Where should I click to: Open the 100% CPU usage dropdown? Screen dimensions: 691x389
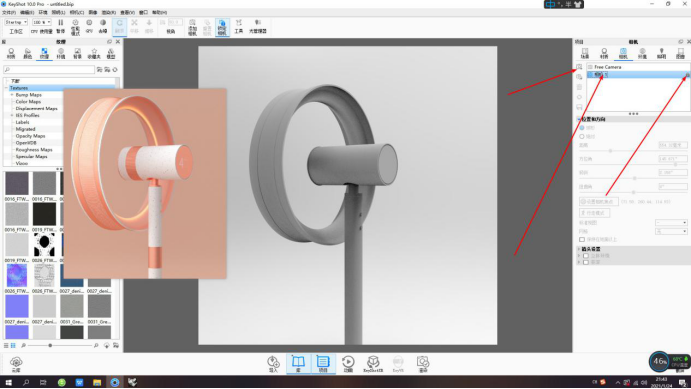[x=42, y=22]
